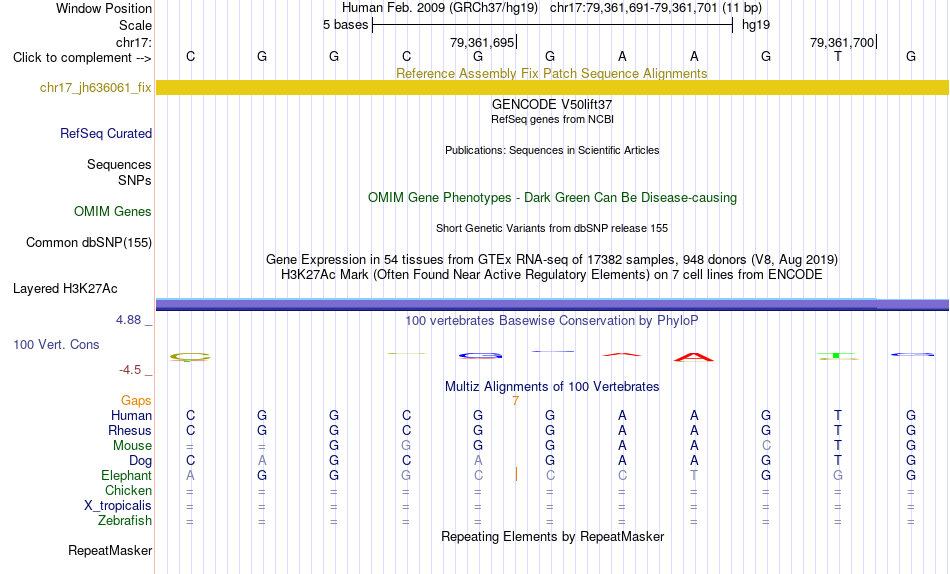
Task: Click the OMIM Genes track label
Action: [112, 212]
